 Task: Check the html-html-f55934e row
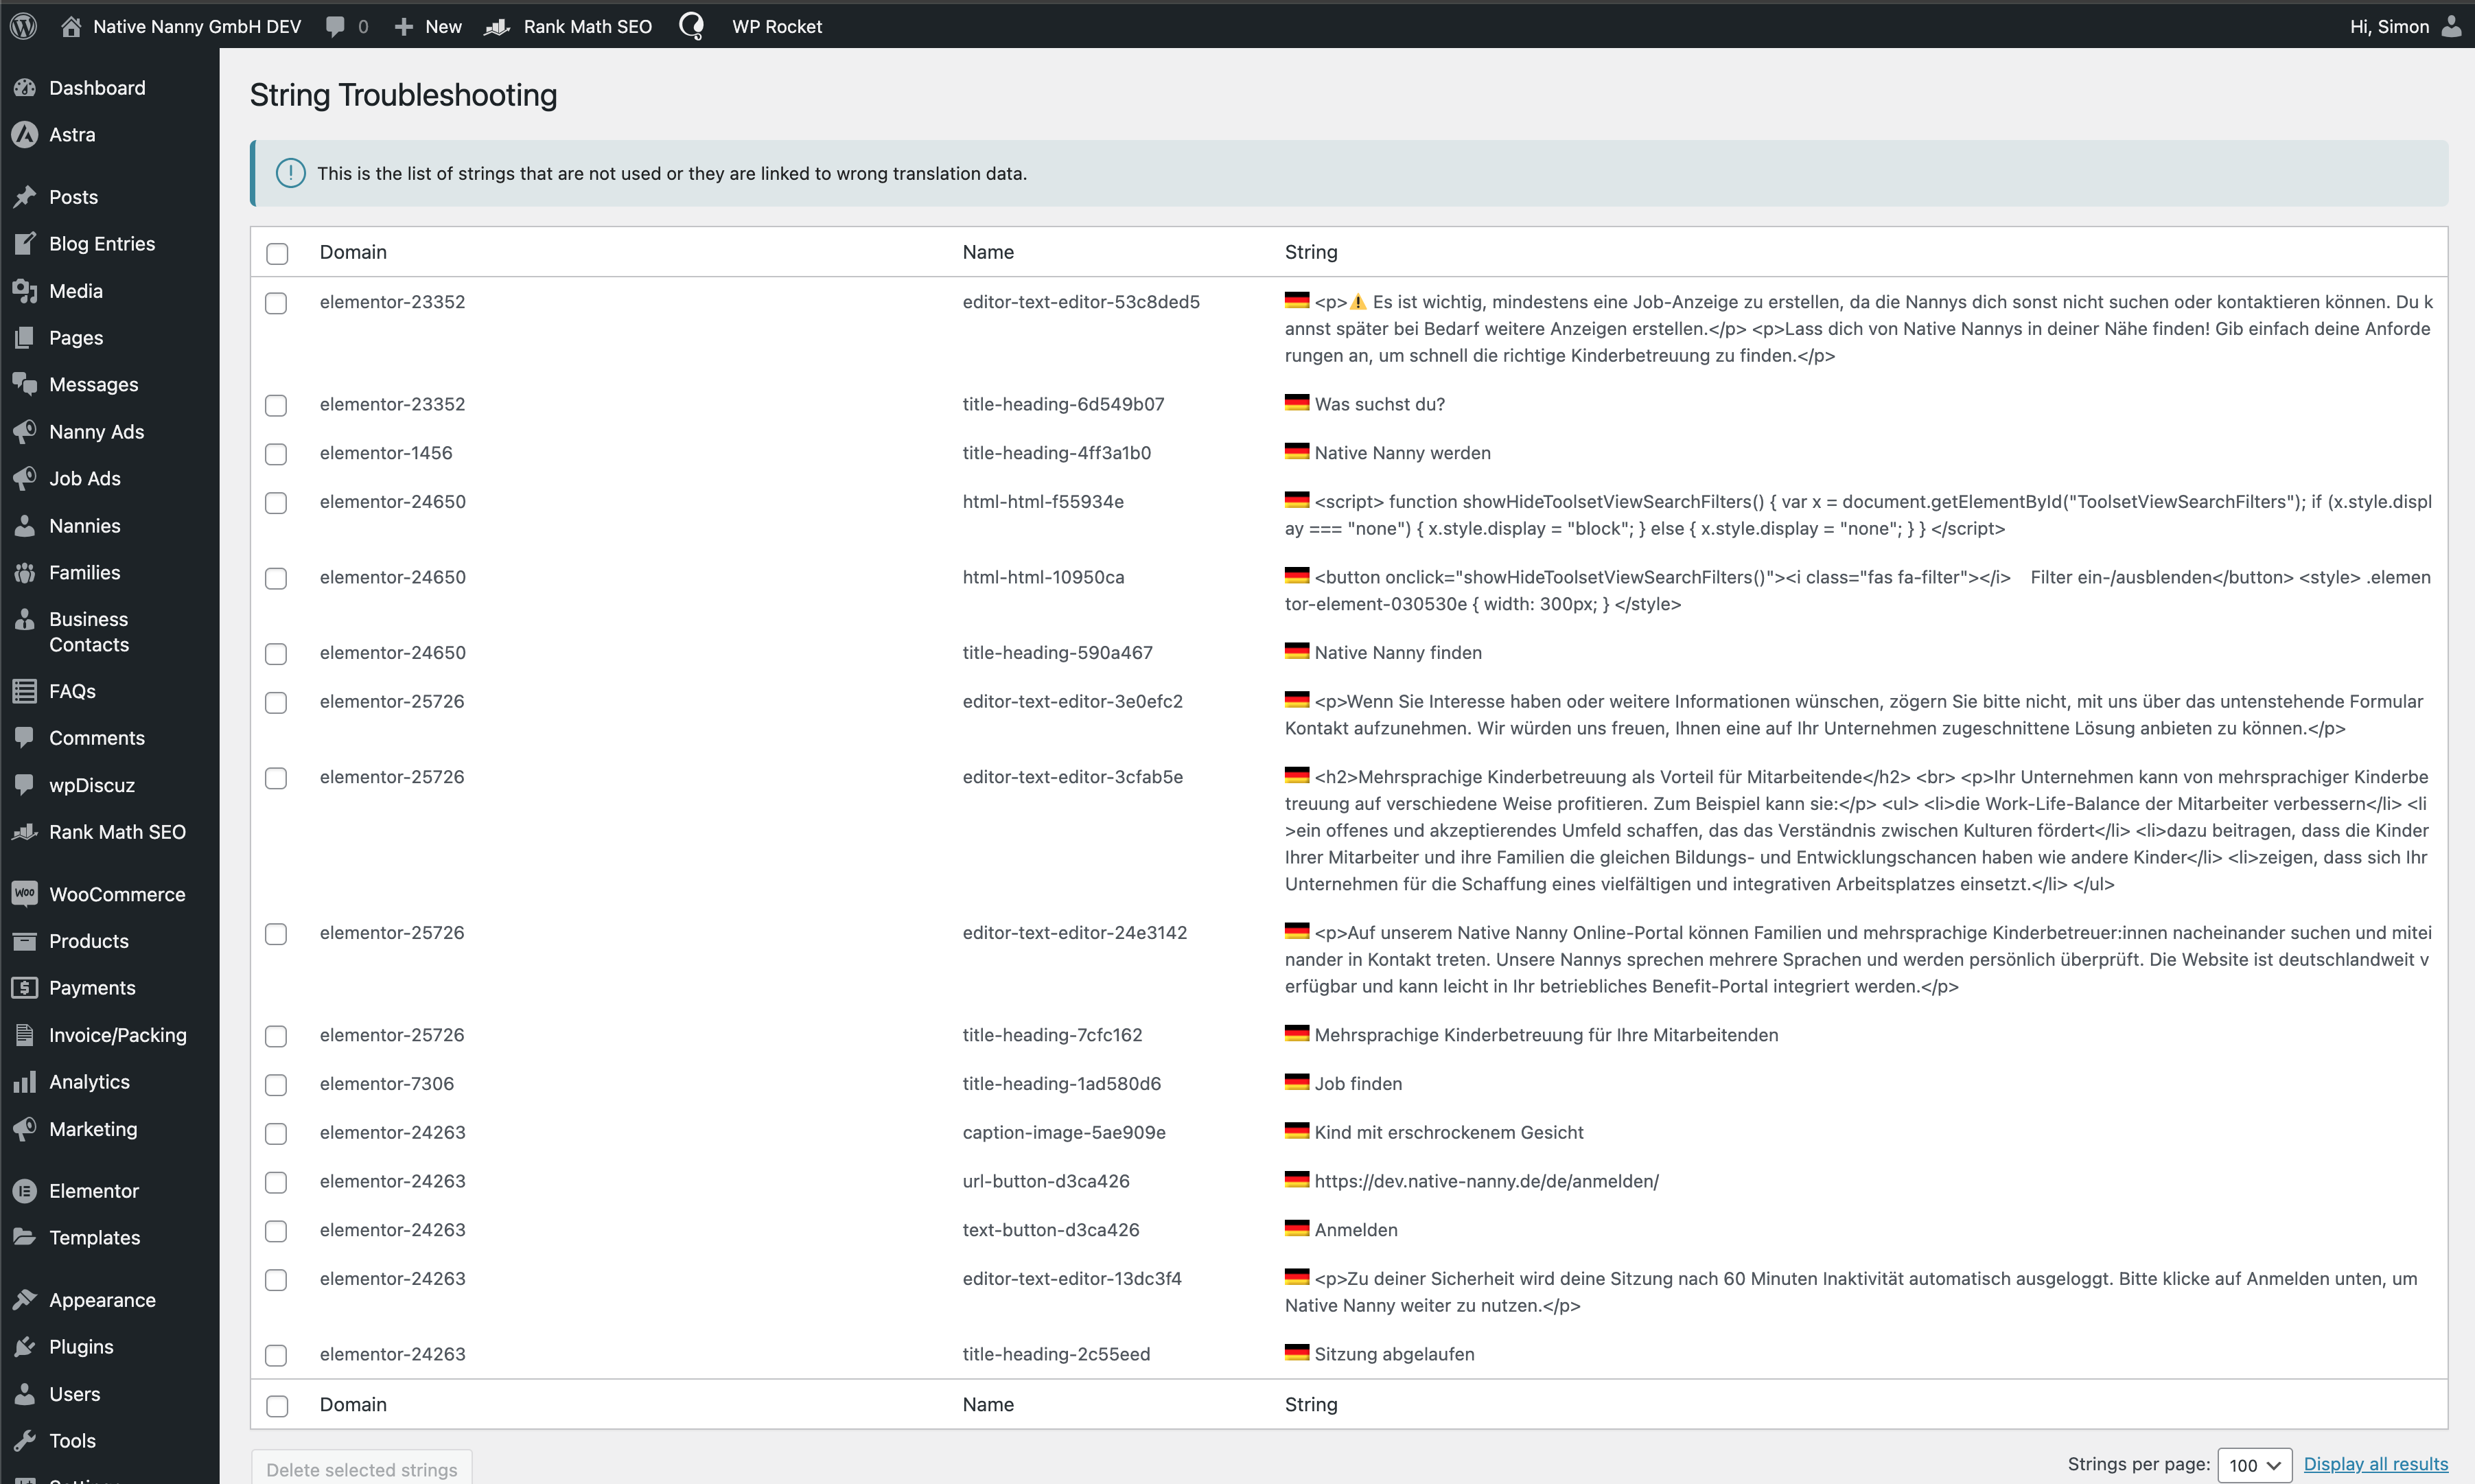click(x=276, y=503)
